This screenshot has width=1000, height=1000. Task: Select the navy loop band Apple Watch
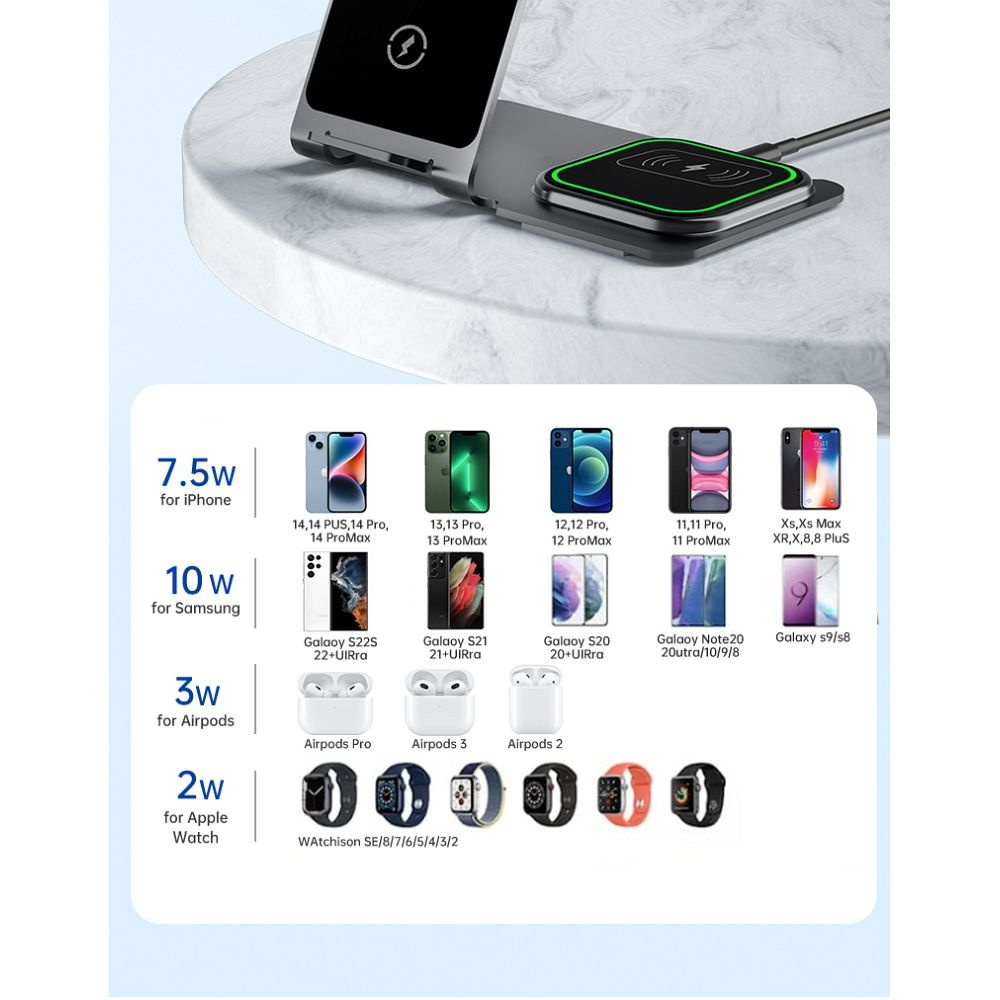click(477, 795)
